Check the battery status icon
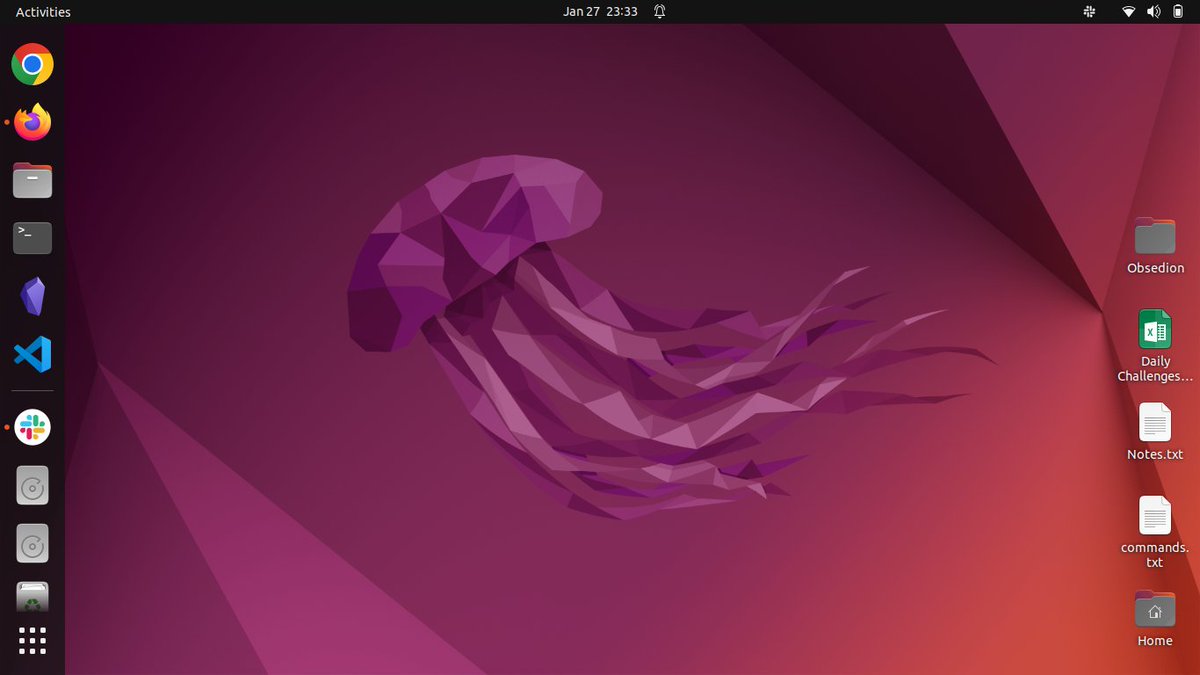The width and height of the screenshot is (1200, 675). (x=1177, y=12)
